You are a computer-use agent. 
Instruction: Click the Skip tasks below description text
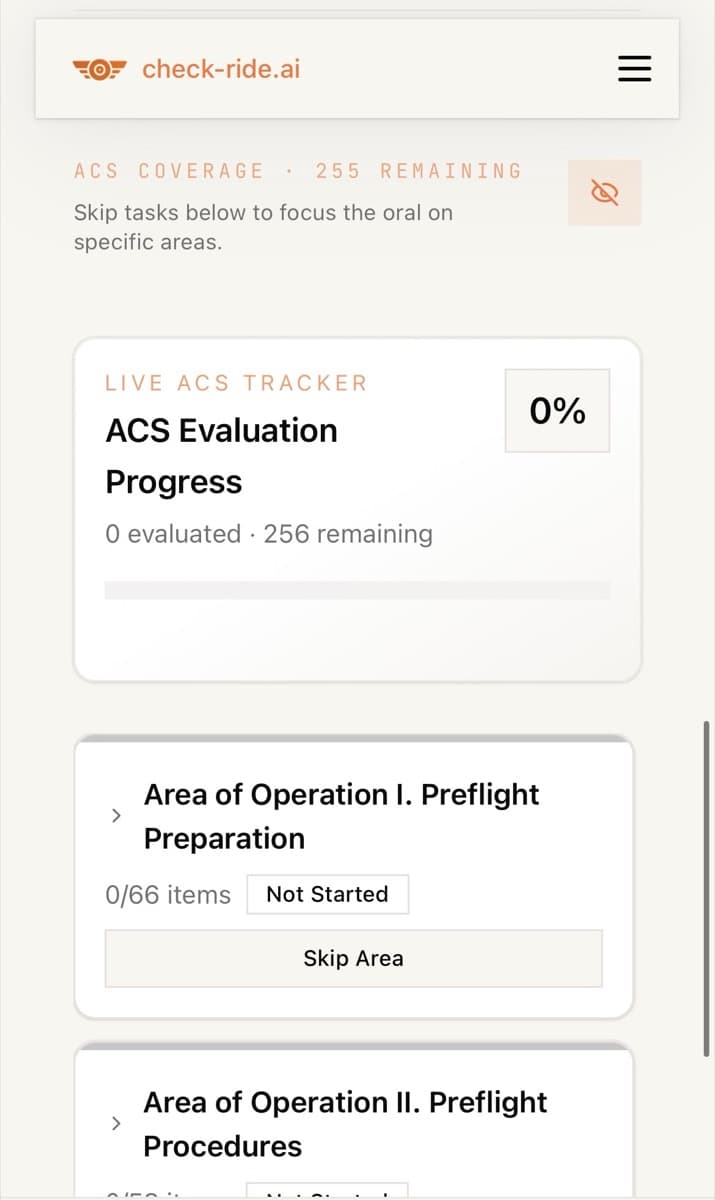click(x=263, y=227)
